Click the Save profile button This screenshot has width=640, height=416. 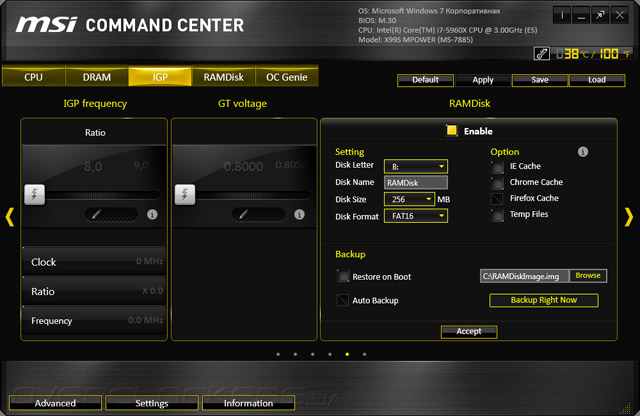pyautogui.click(x=540, y=80)
